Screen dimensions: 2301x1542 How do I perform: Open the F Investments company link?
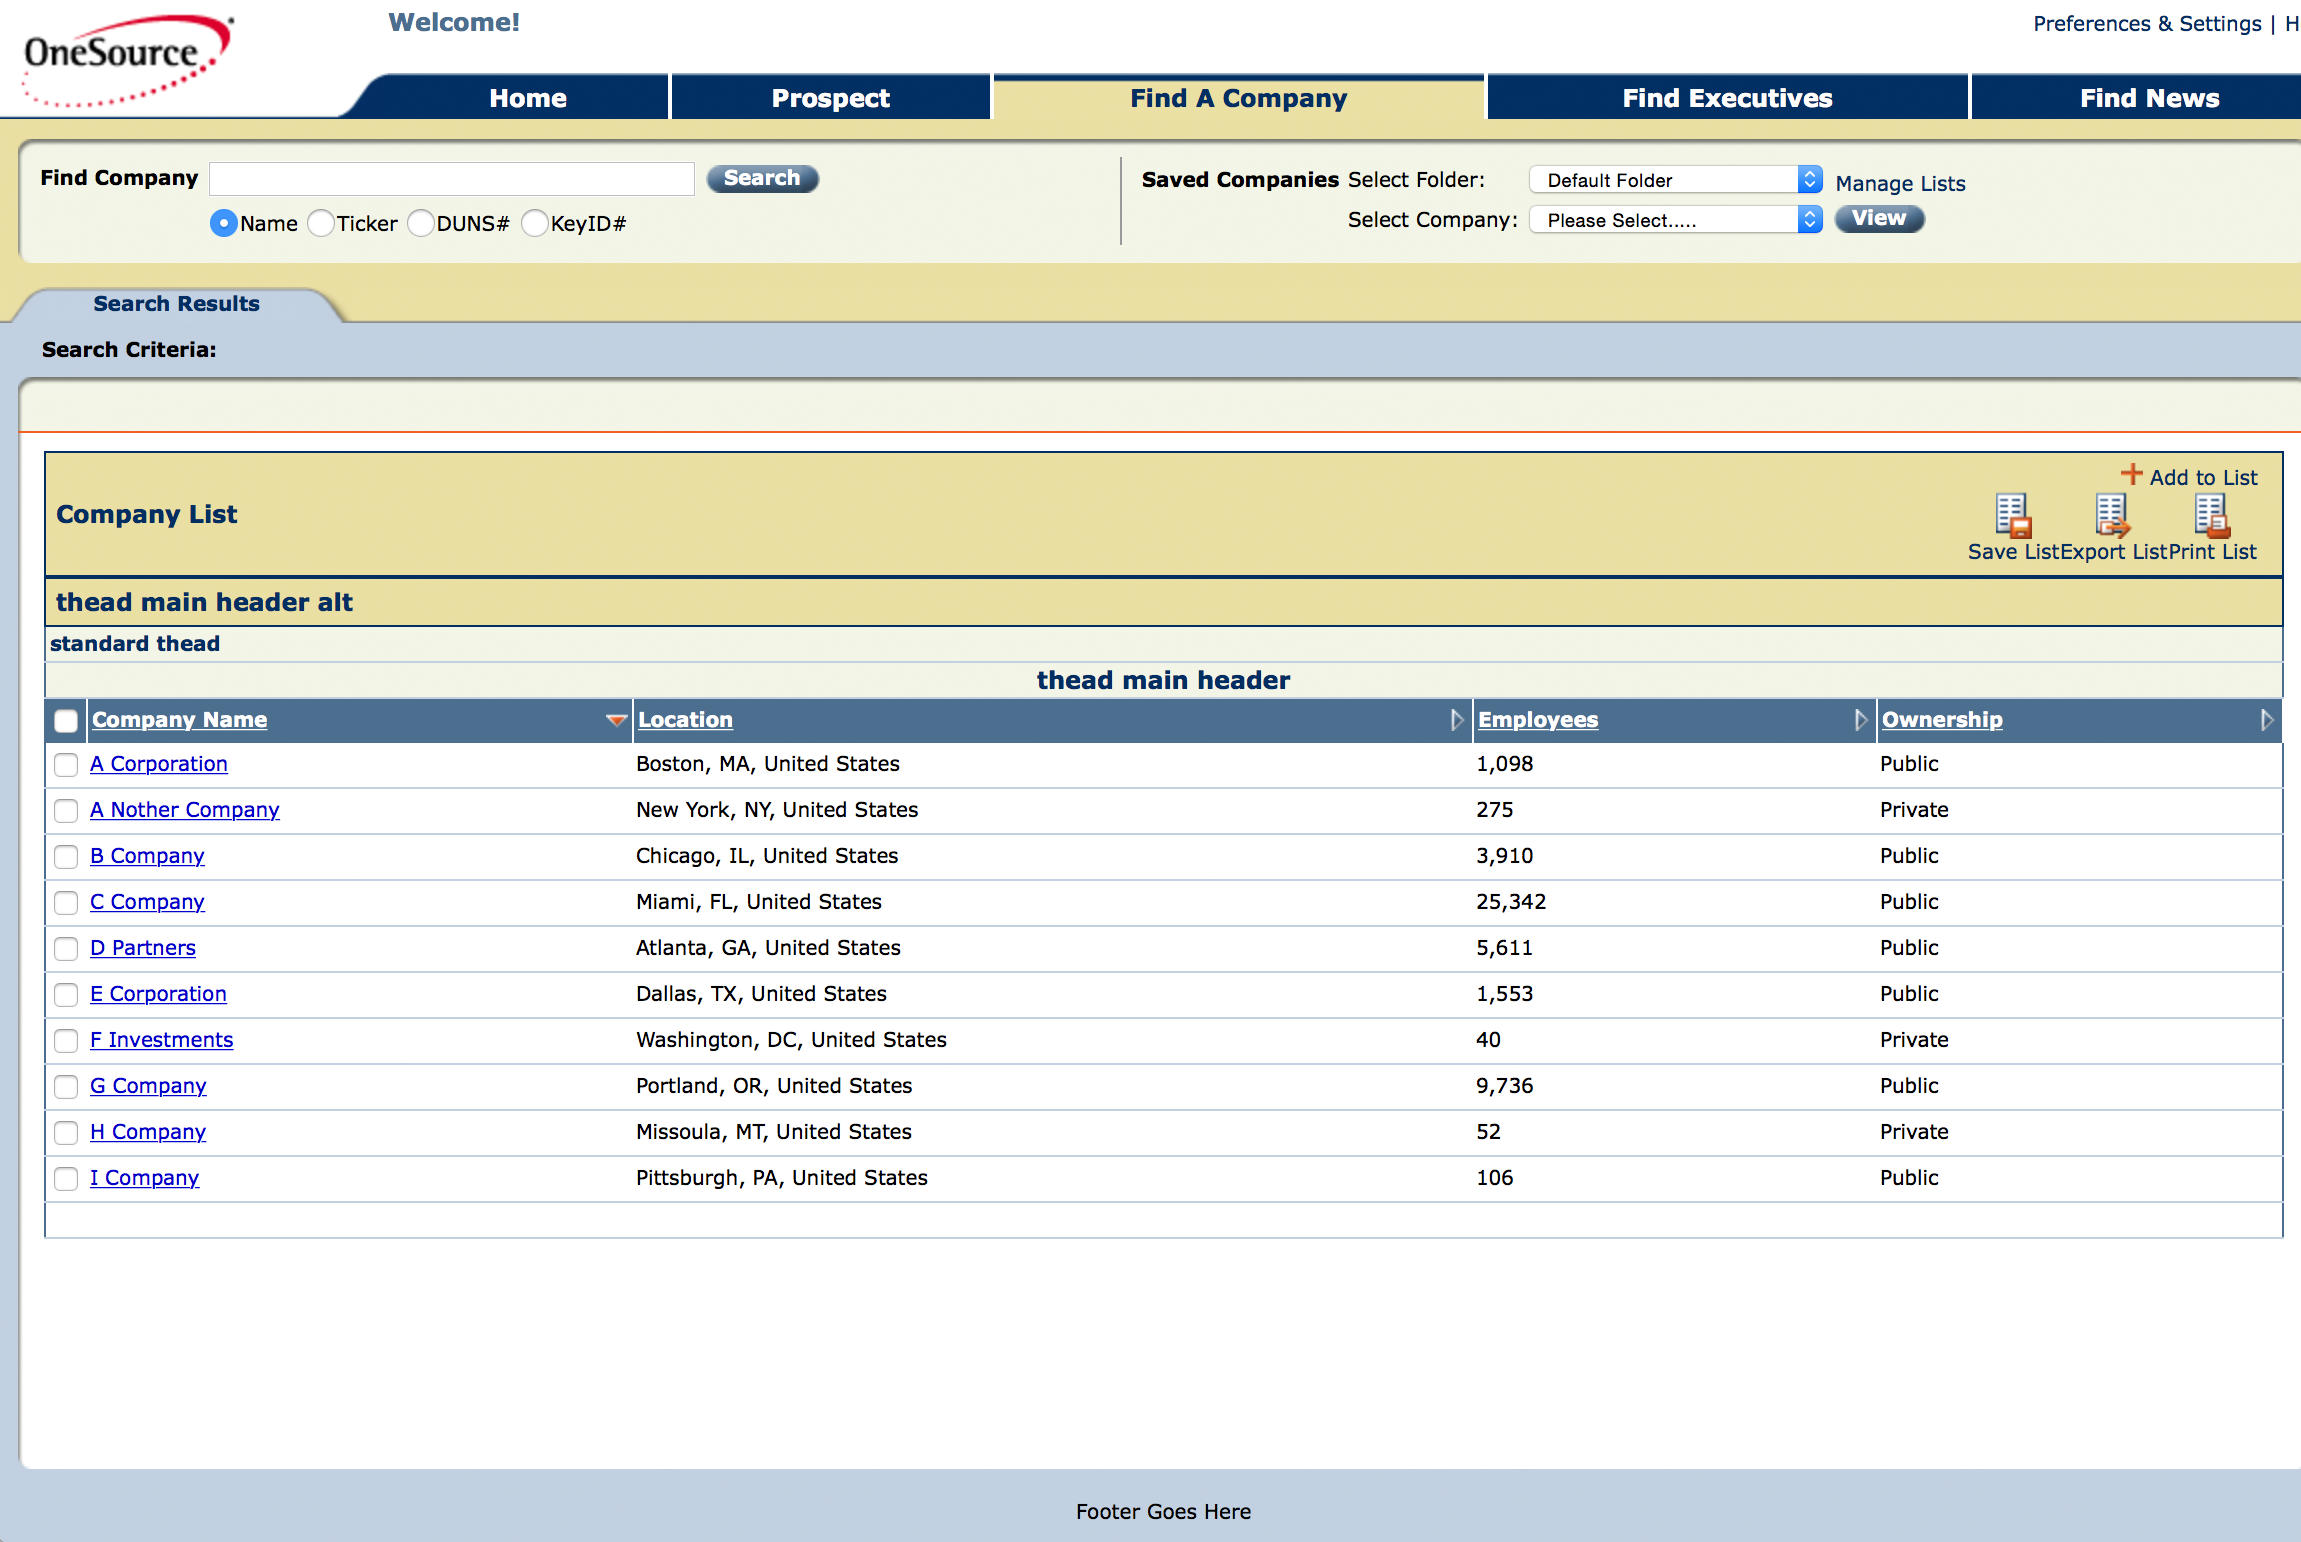[161, 1040]
